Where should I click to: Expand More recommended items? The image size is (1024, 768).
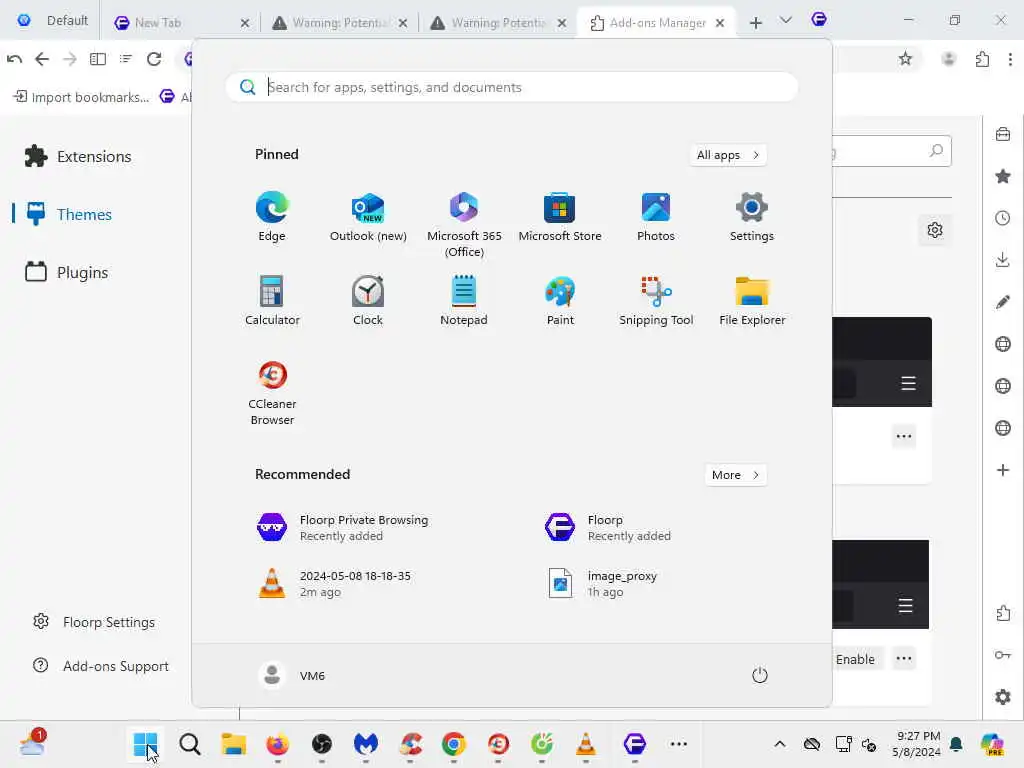tap(735, 475)
